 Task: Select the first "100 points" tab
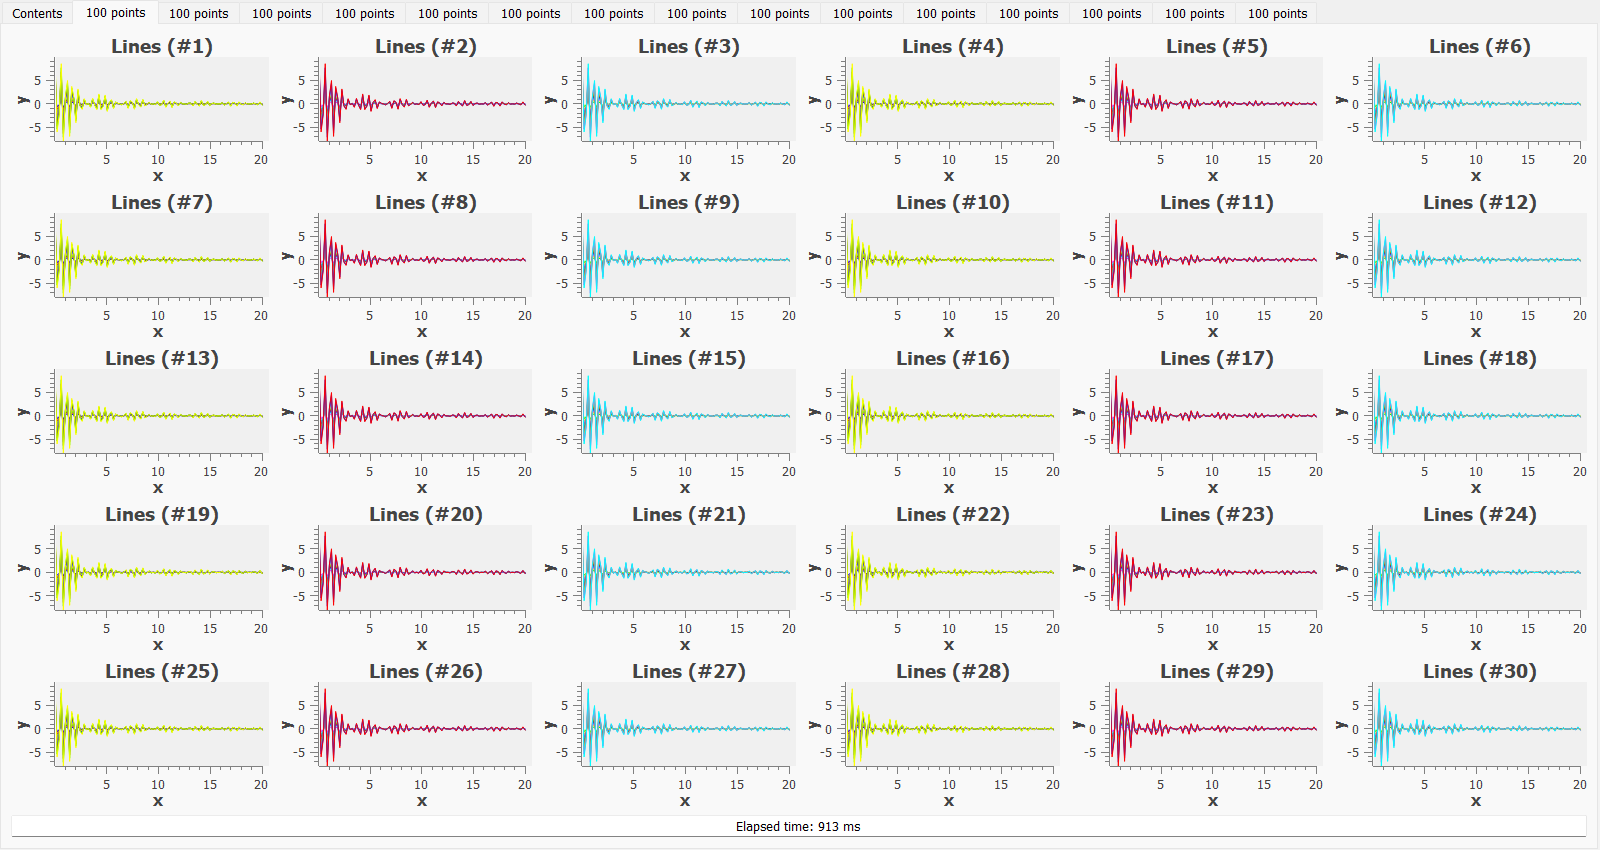[x=116, y=13]
